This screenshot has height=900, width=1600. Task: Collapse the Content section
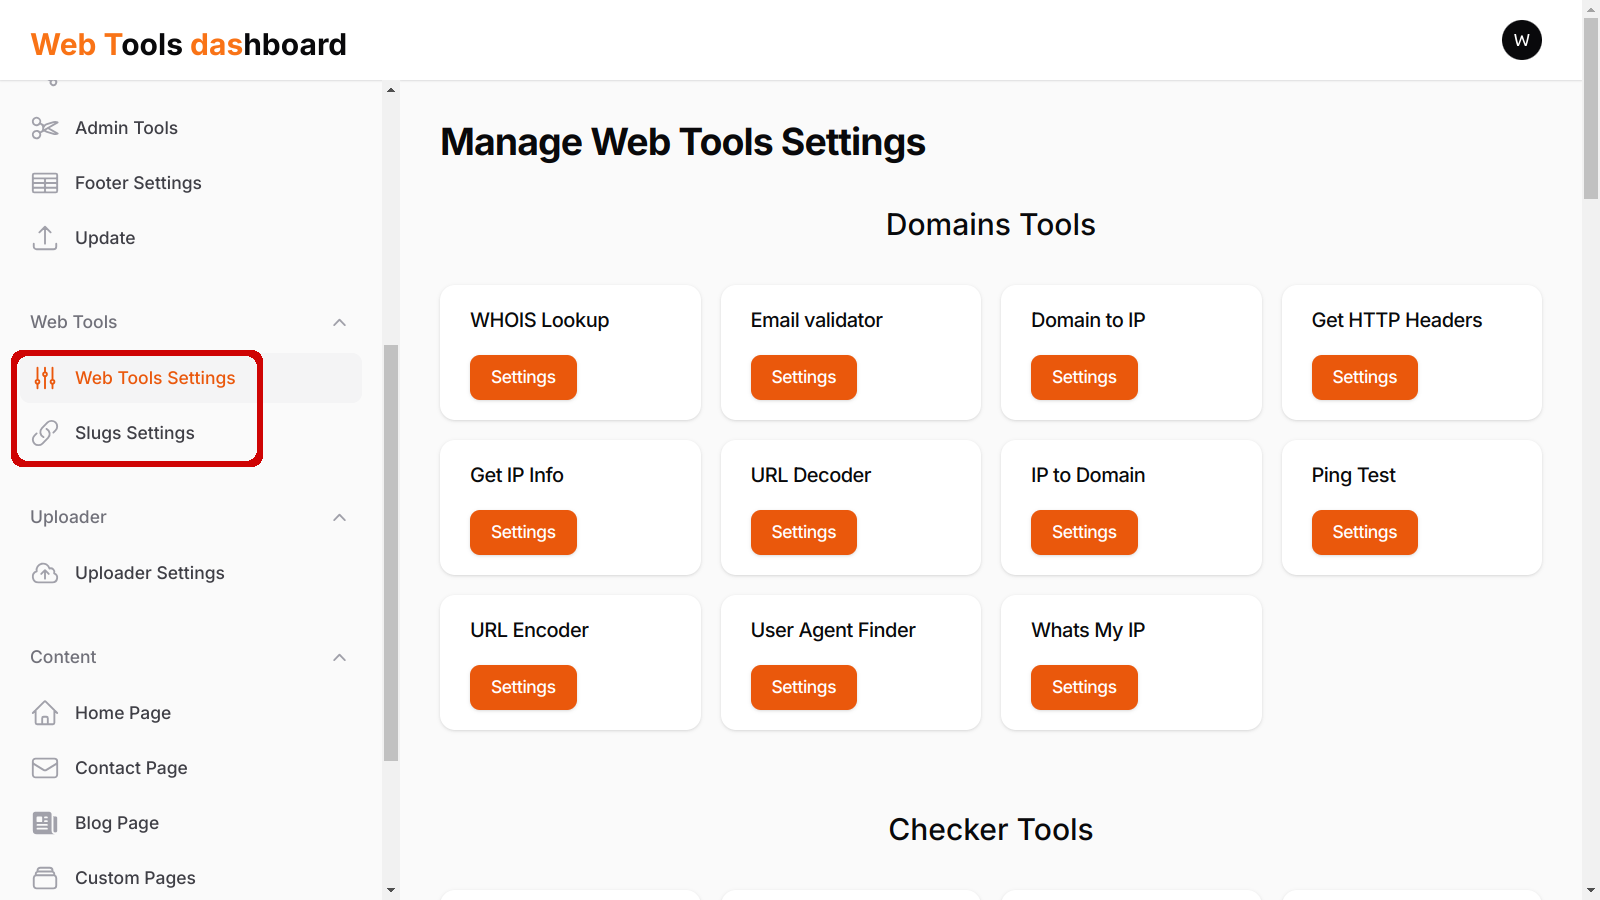pos(339,657)
